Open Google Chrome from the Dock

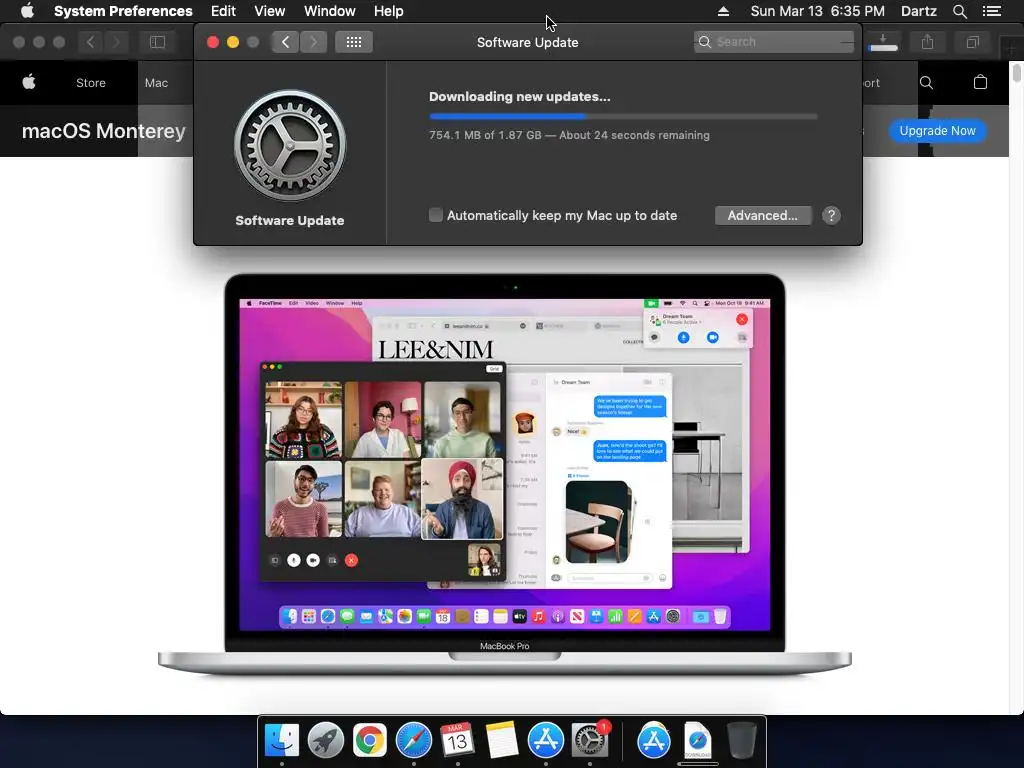click(370, 741)
